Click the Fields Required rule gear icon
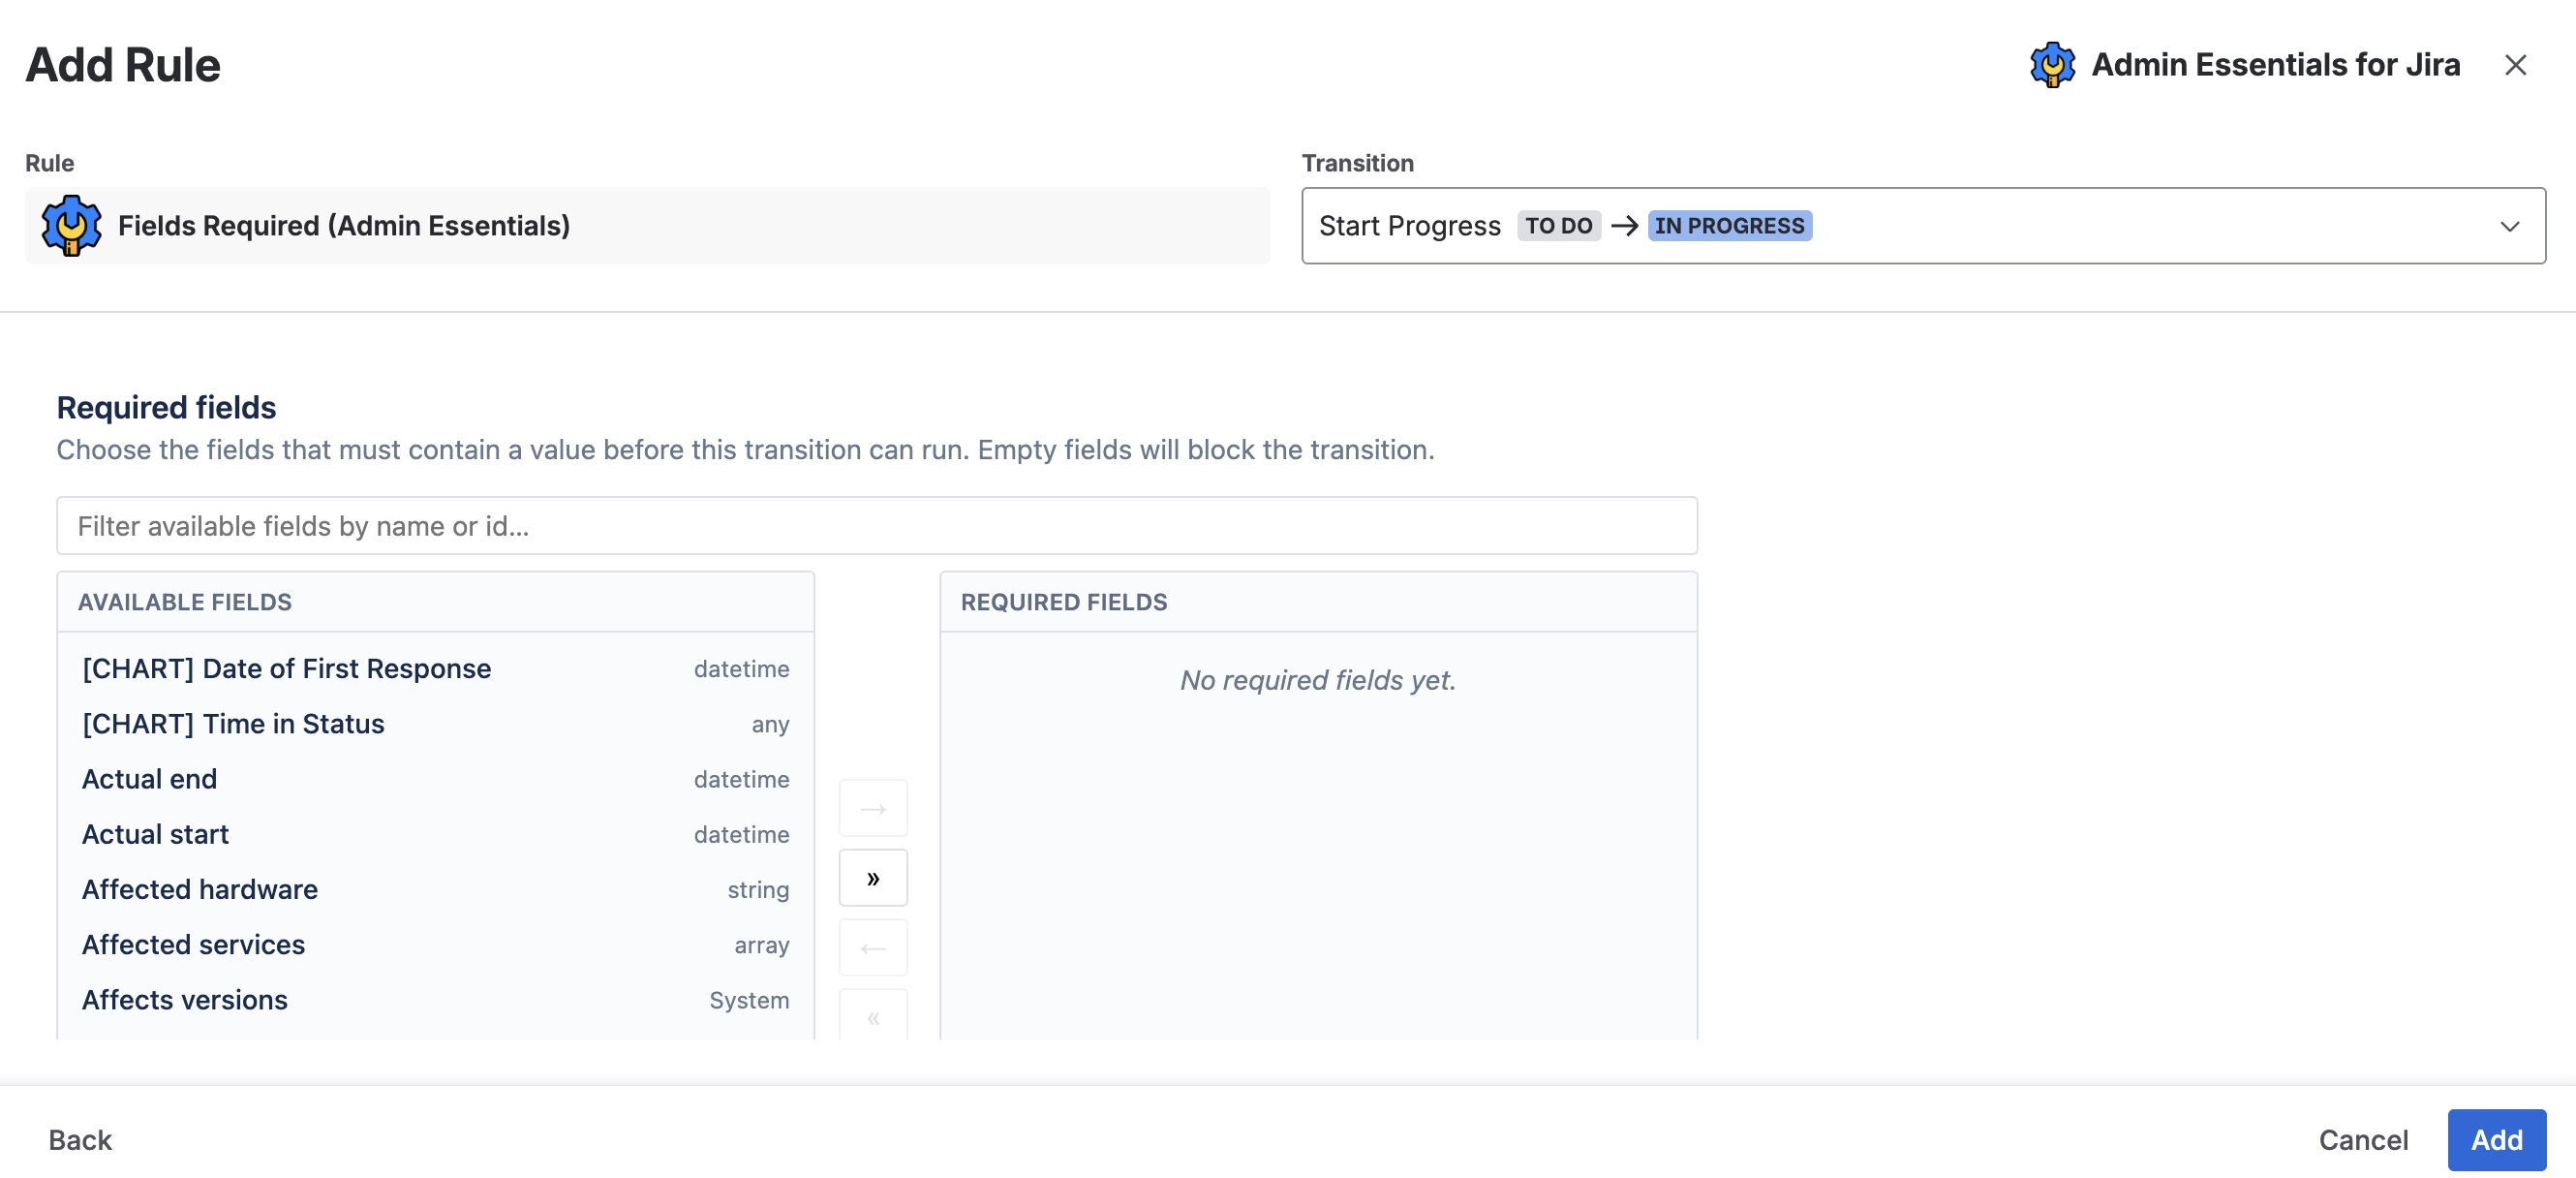Screen dimensions: 2576x1178 pos(71,226)
